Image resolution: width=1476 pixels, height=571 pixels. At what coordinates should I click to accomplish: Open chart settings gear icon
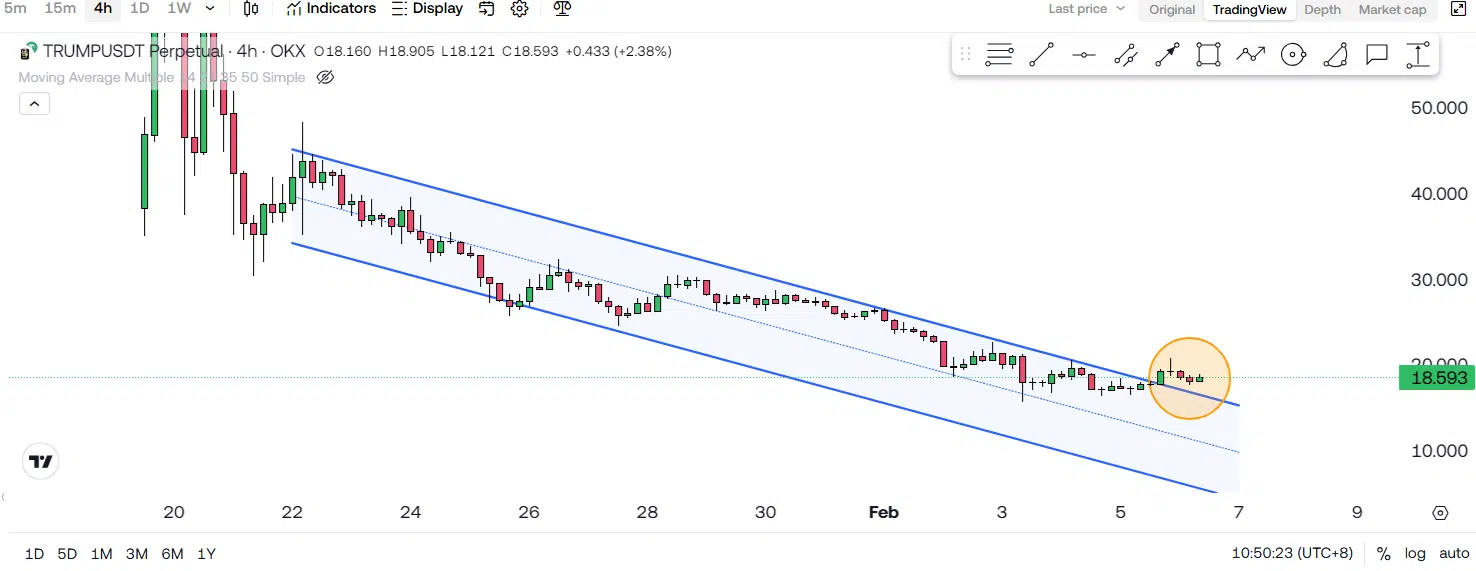tap(519, 9)
